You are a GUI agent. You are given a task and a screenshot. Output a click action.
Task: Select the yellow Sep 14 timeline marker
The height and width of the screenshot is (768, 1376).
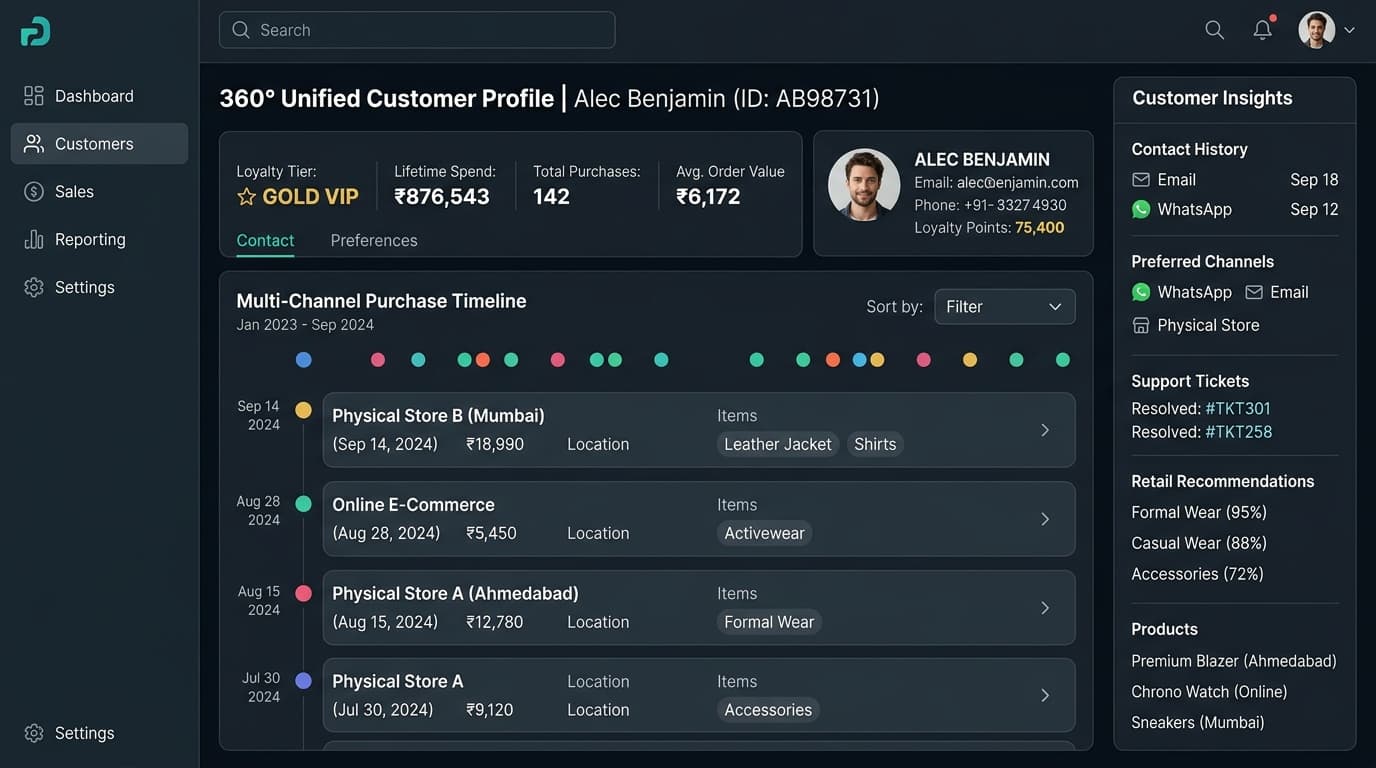(303, 410)
